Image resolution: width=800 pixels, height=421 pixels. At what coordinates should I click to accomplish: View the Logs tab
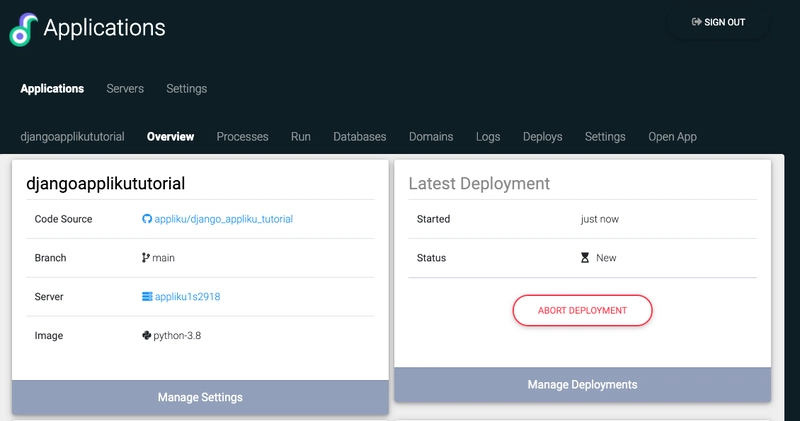(x=488, y=137)
